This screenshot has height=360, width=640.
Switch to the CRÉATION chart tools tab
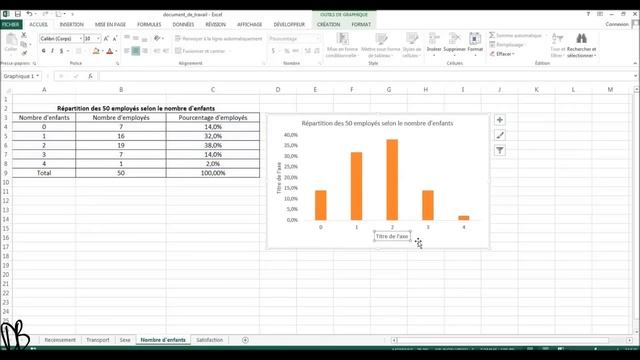(328, 24)
